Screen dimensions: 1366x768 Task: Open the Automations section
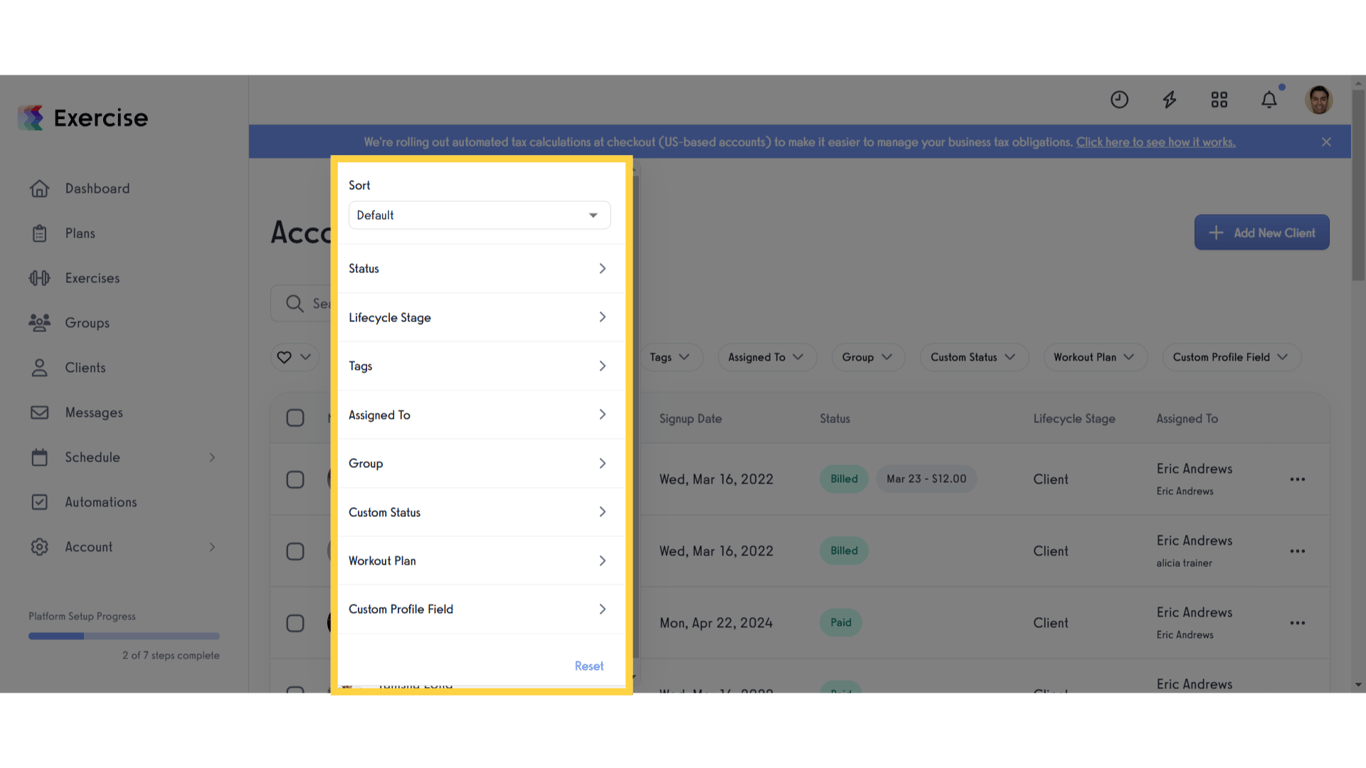tap(104, 501)
